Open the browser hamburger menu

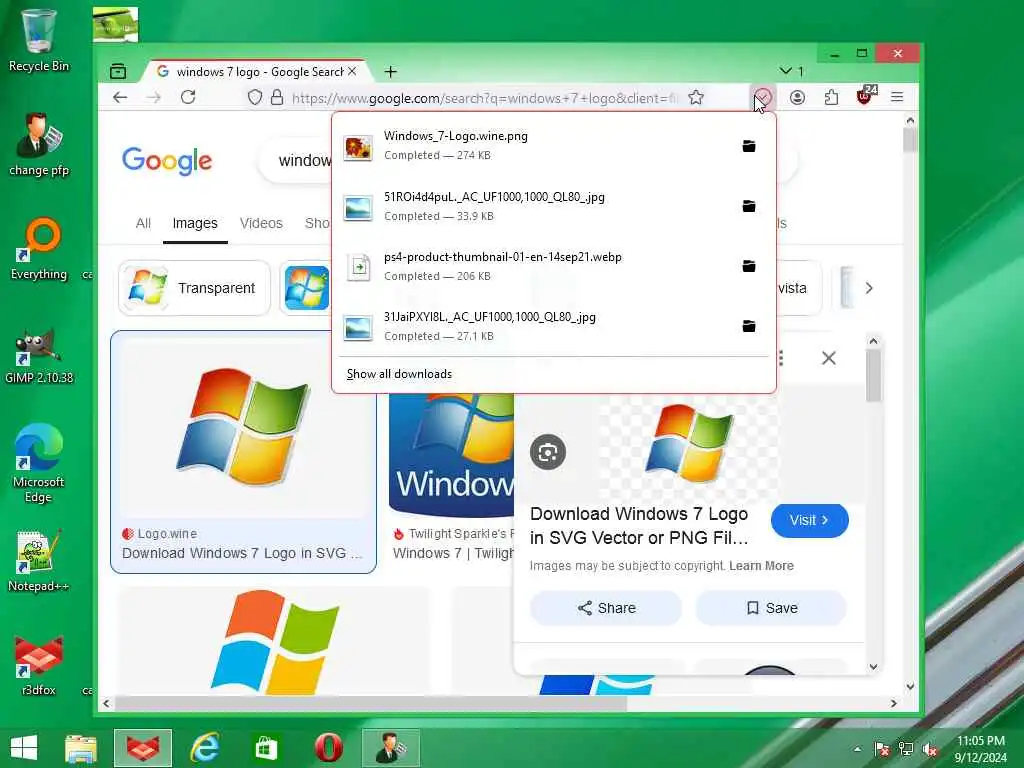tap(897, 97)
